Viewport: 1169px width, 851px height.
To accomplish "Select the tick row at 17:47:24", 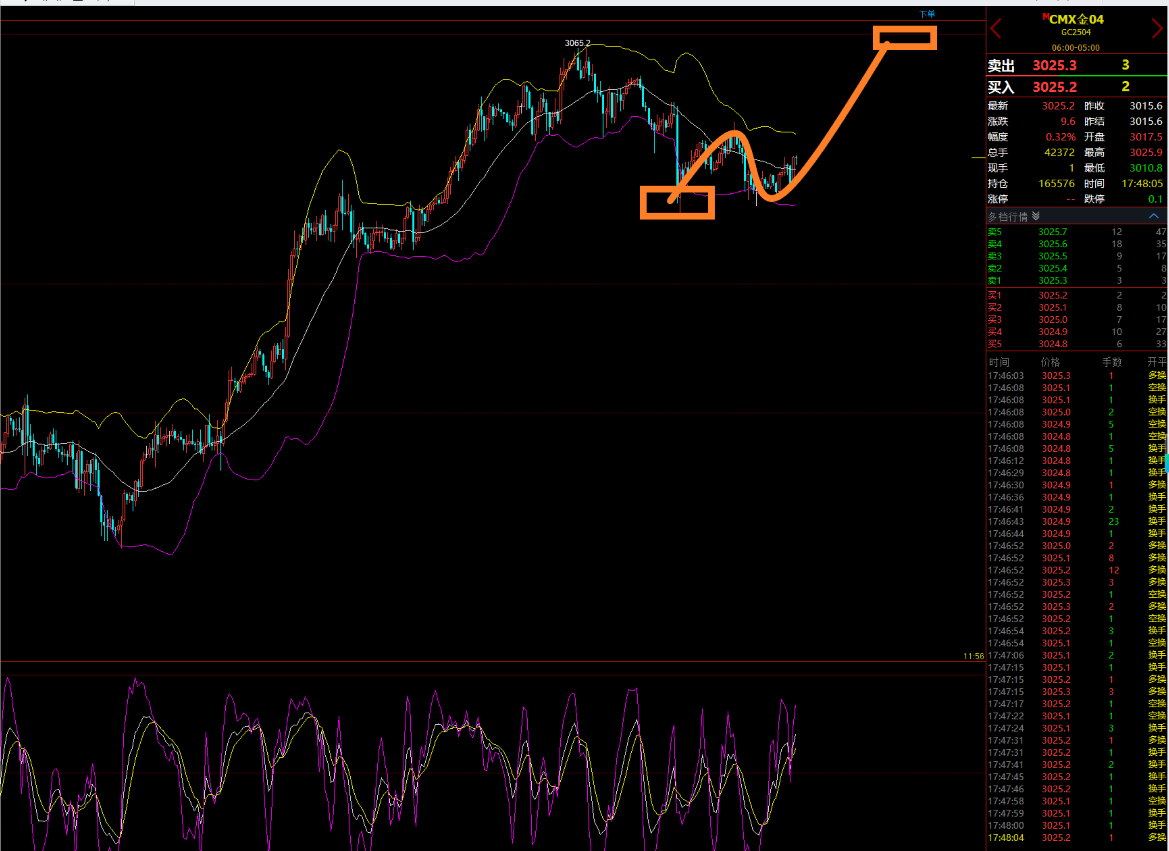I will click(x=1077, y=728).
